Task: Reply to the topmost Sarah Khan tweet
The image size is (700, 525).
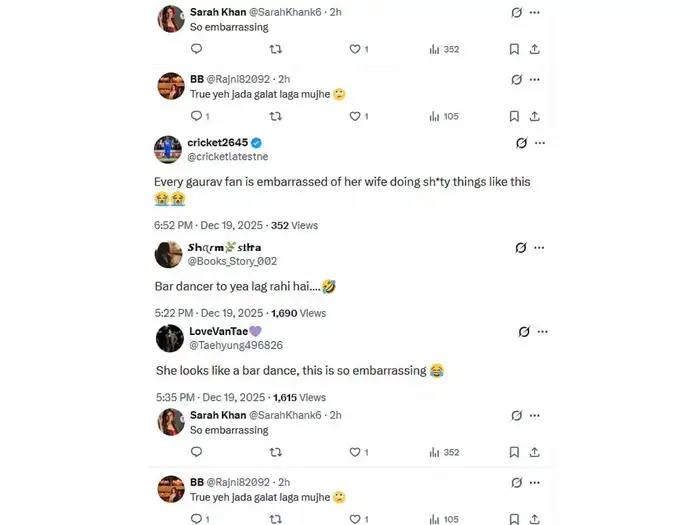Action: coord(196,49)
